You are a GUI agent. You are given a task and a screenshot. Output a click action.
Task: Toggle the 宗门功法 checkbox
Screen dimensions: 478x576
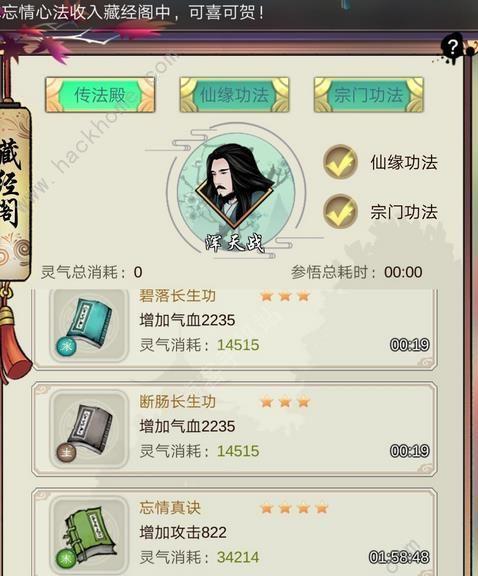340,212
